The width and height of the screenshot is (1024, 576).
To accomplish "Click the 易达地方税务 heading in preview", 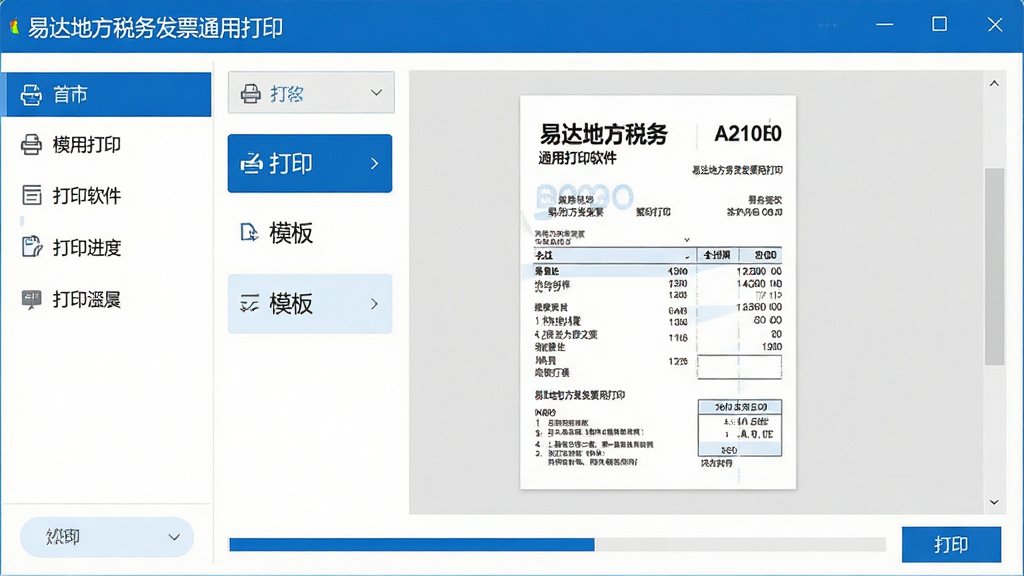I will (603, 134).
